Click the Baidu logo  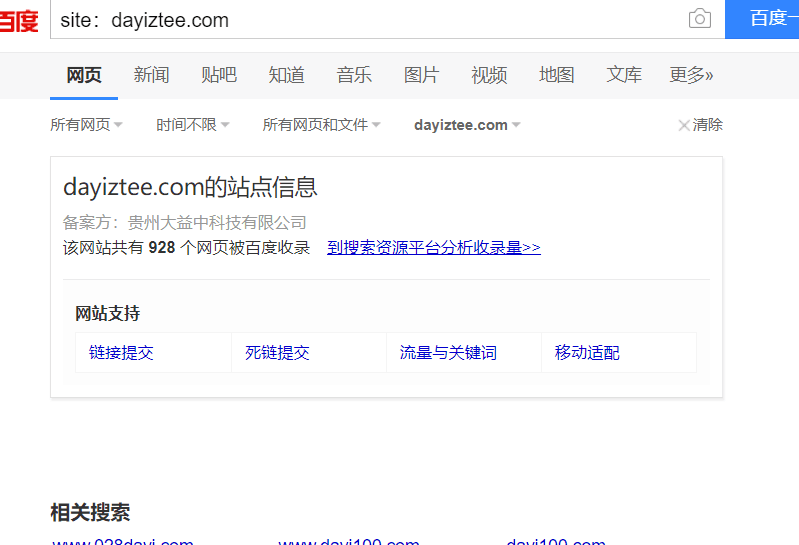coord(19,21)
